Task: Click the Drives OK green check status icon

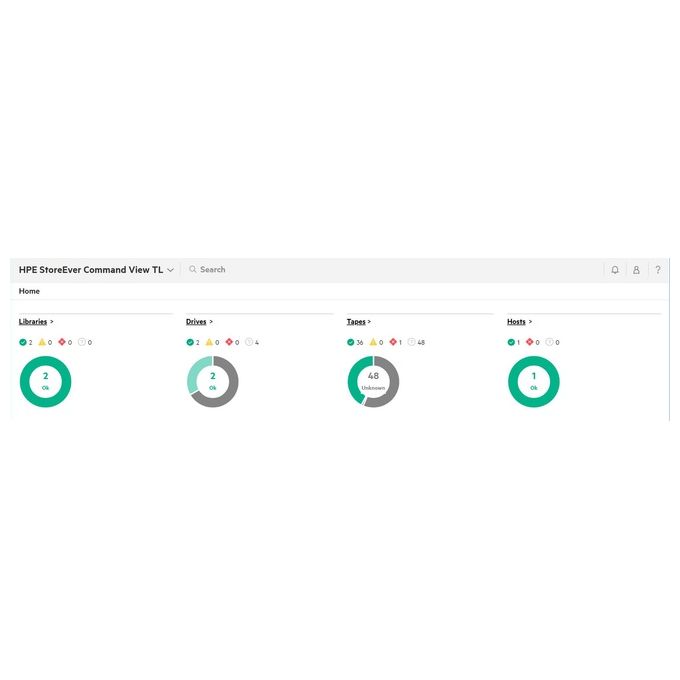Action: point(190,342)
